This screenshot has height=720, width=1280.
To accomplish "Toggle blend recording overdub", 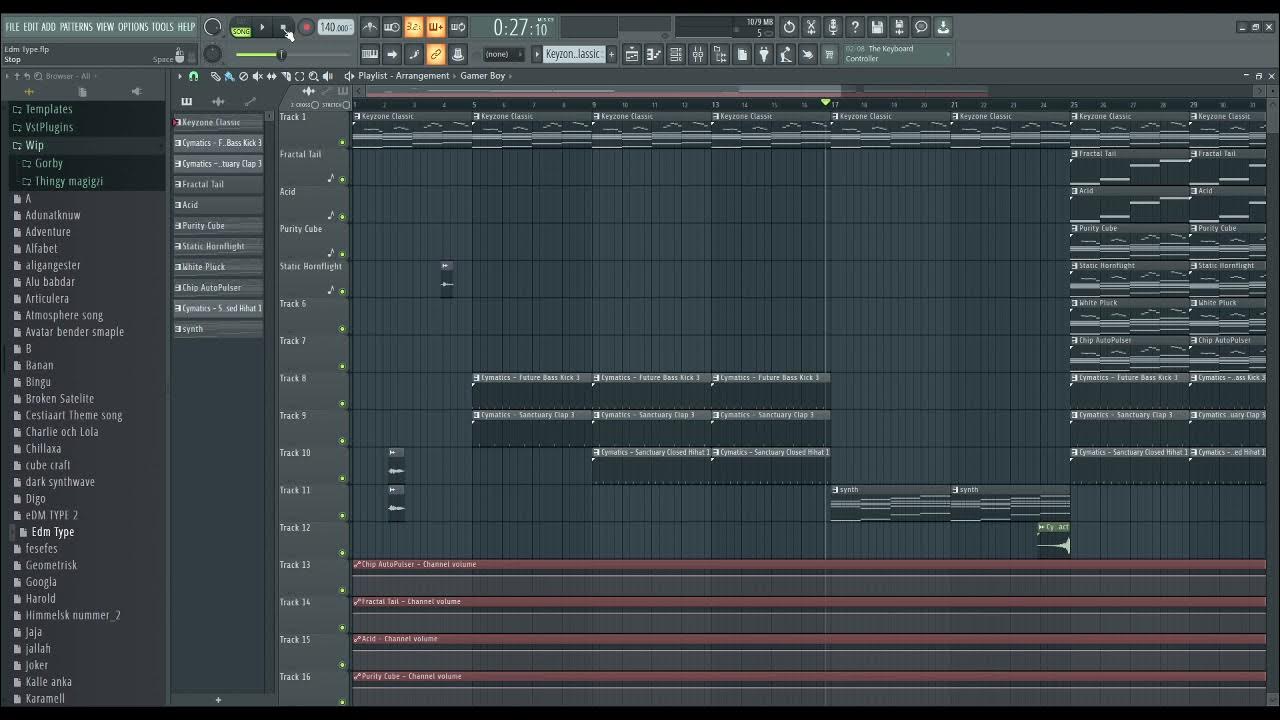I will coord(436,27).
